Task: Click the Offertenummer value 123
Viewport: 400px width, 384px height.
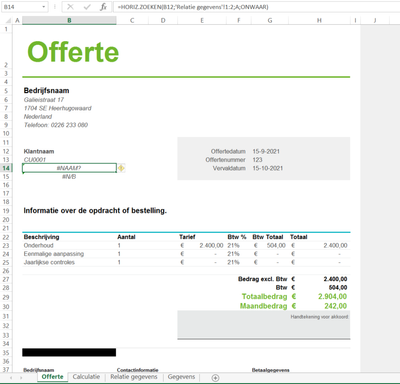Action: click(257, 160)
